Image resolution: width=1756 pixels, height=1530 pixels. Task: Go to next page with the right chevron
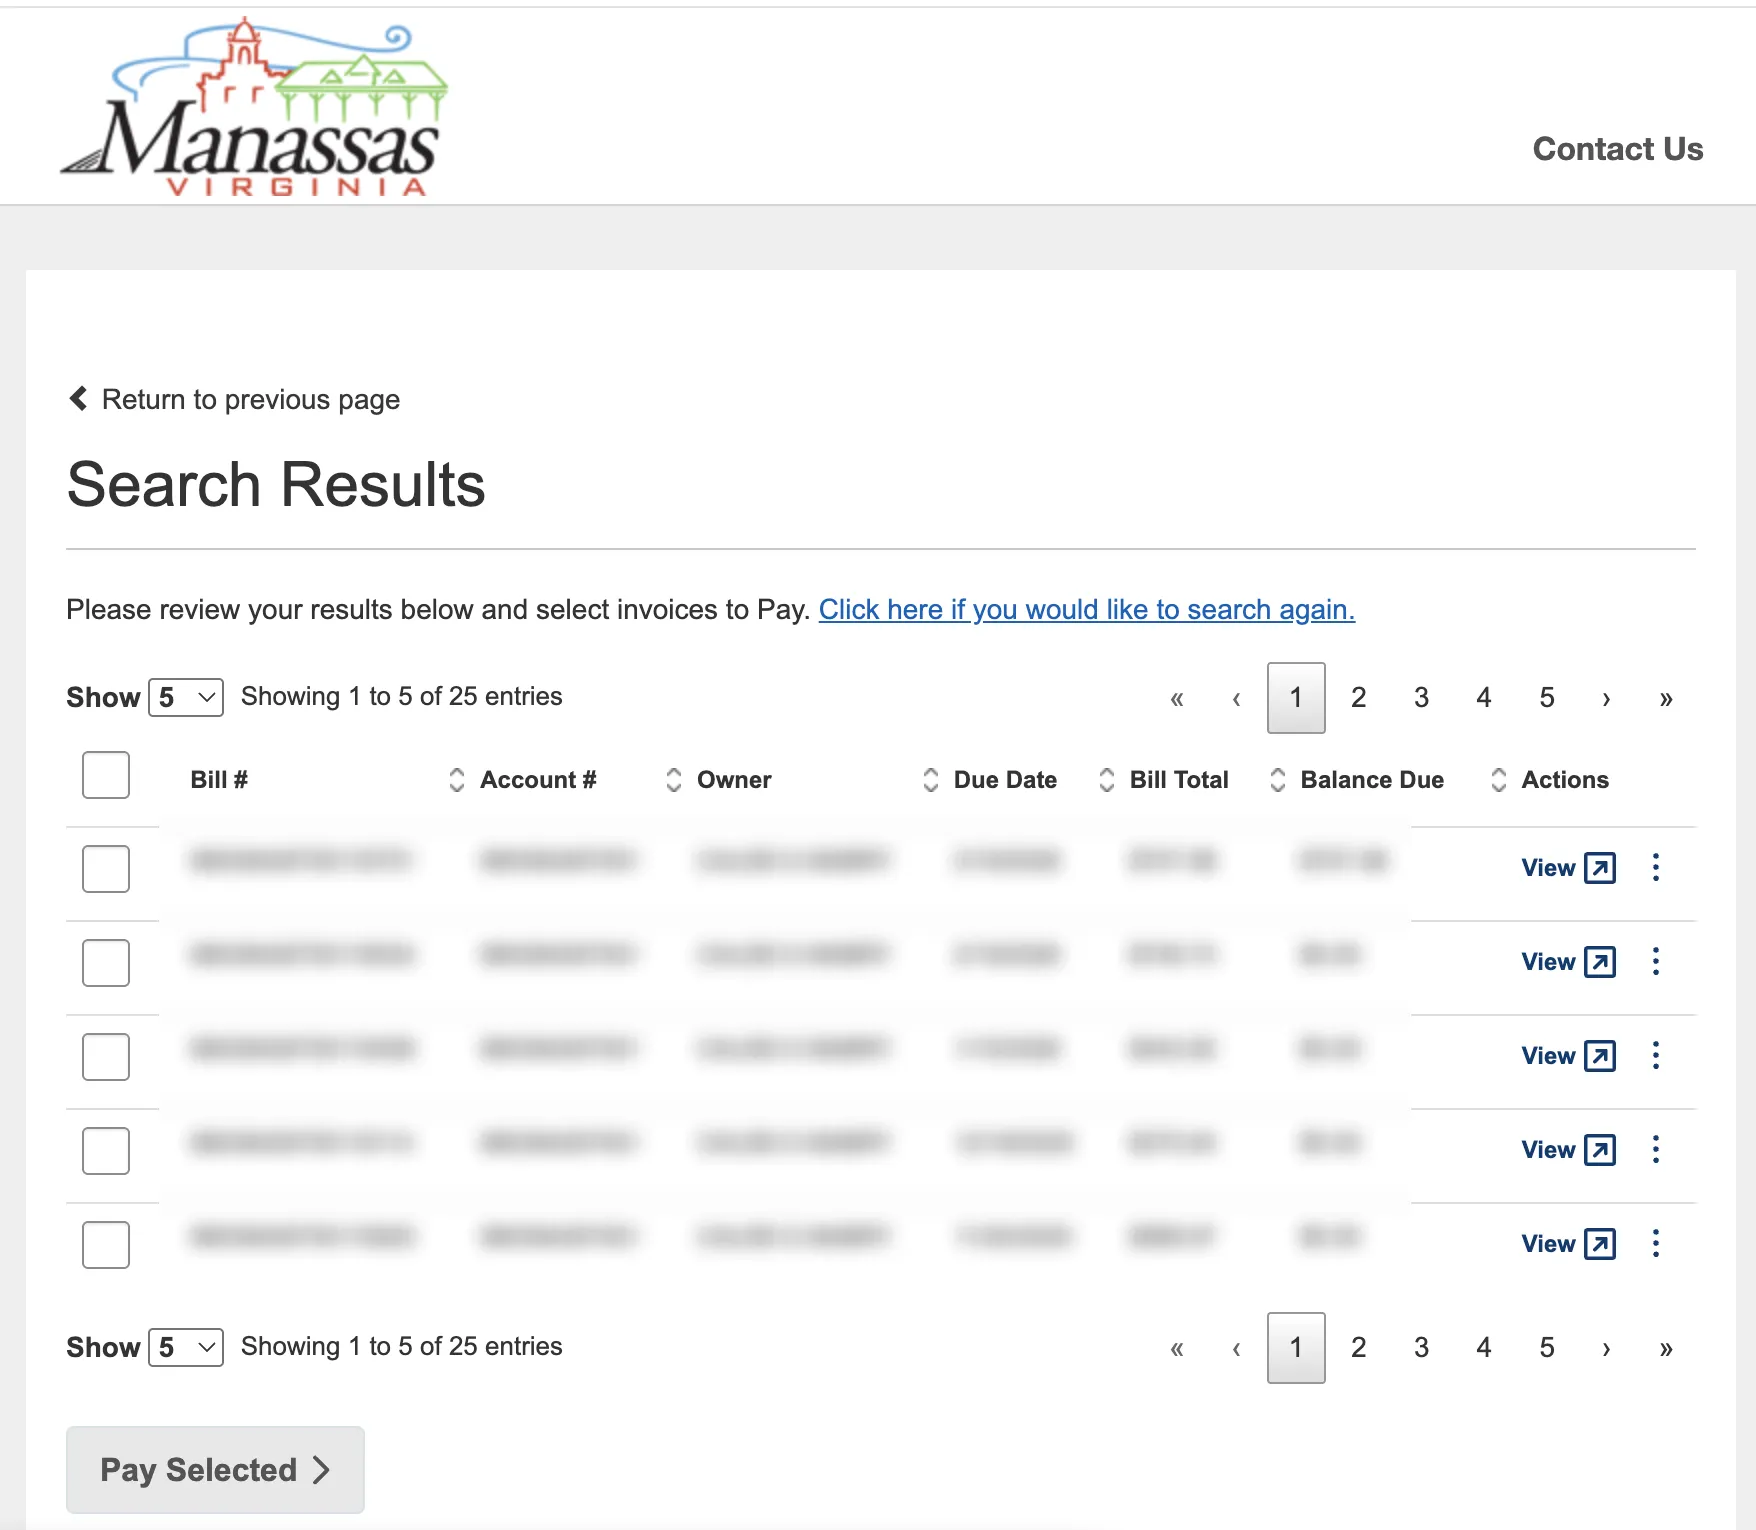click(1606, 698)
